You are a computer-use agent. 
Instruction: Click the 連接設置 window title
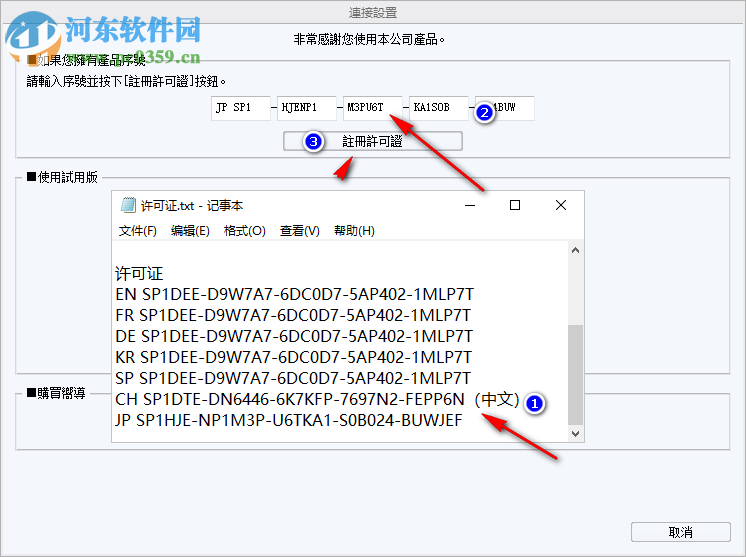coord(373,13)
